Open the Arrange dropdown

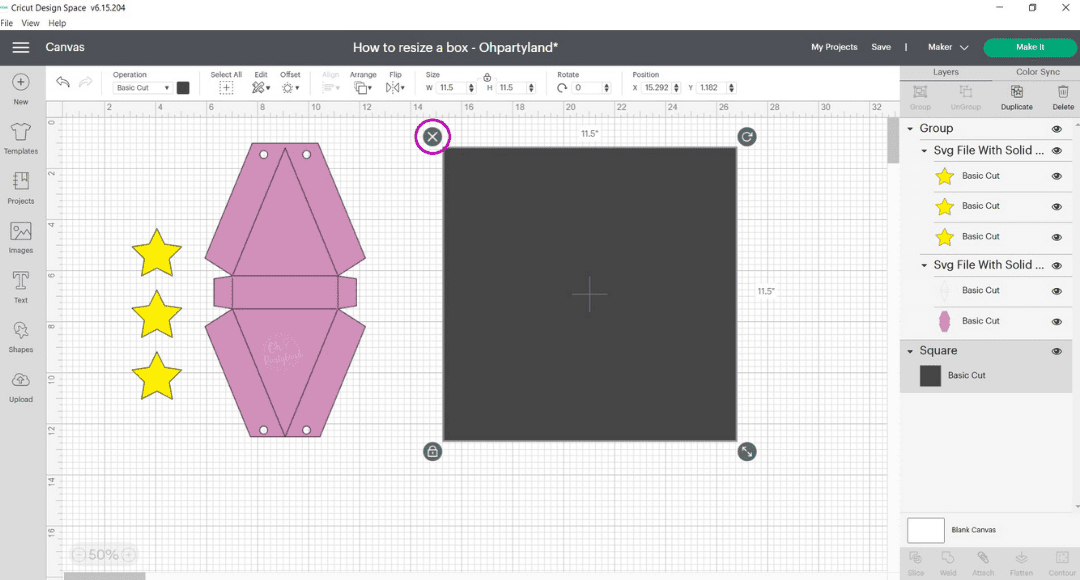coord(362,87)
